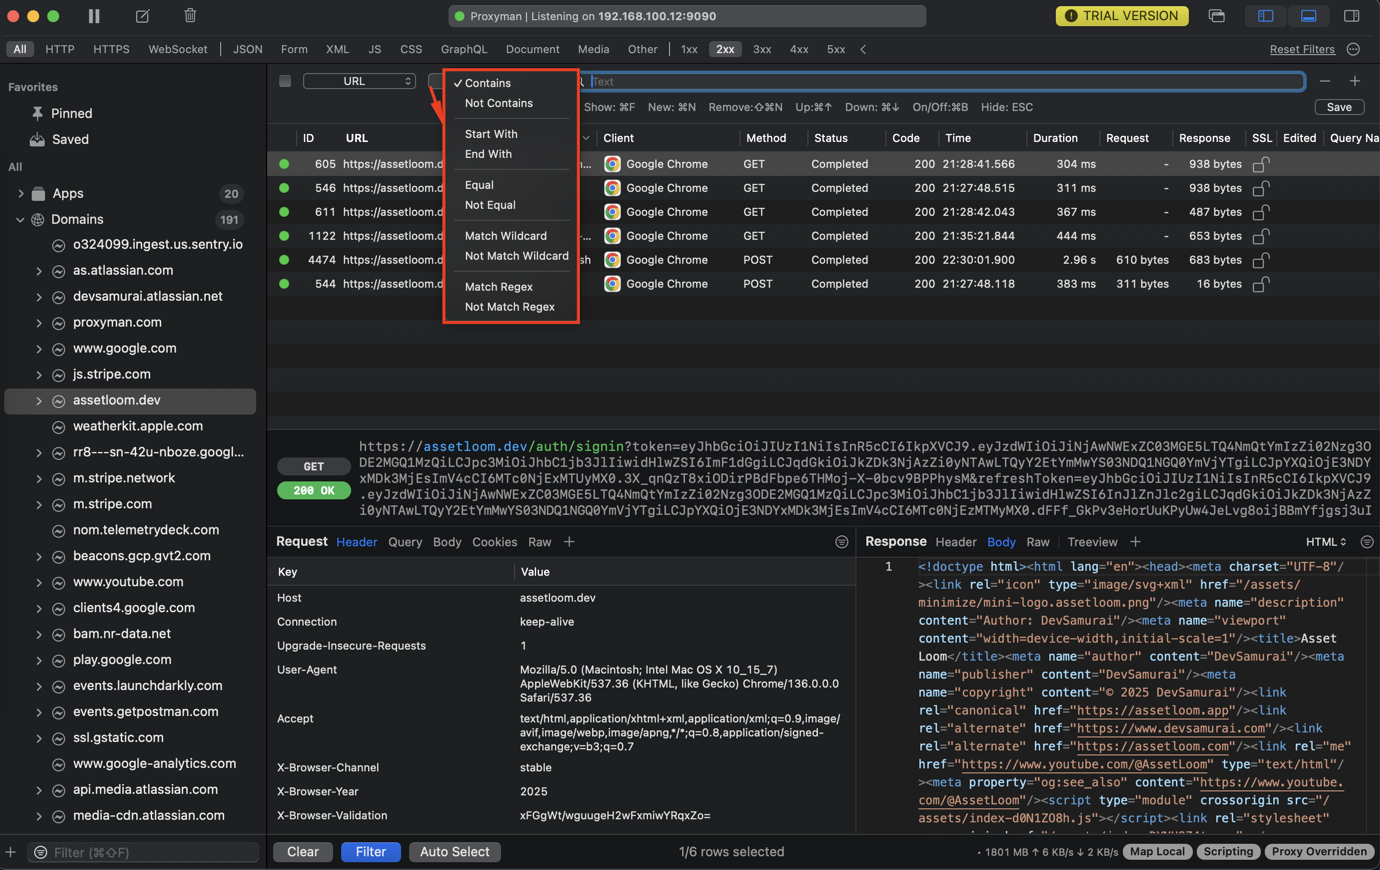
Task: Open filter options icon beside Reset Filters
Action: 1353,49
